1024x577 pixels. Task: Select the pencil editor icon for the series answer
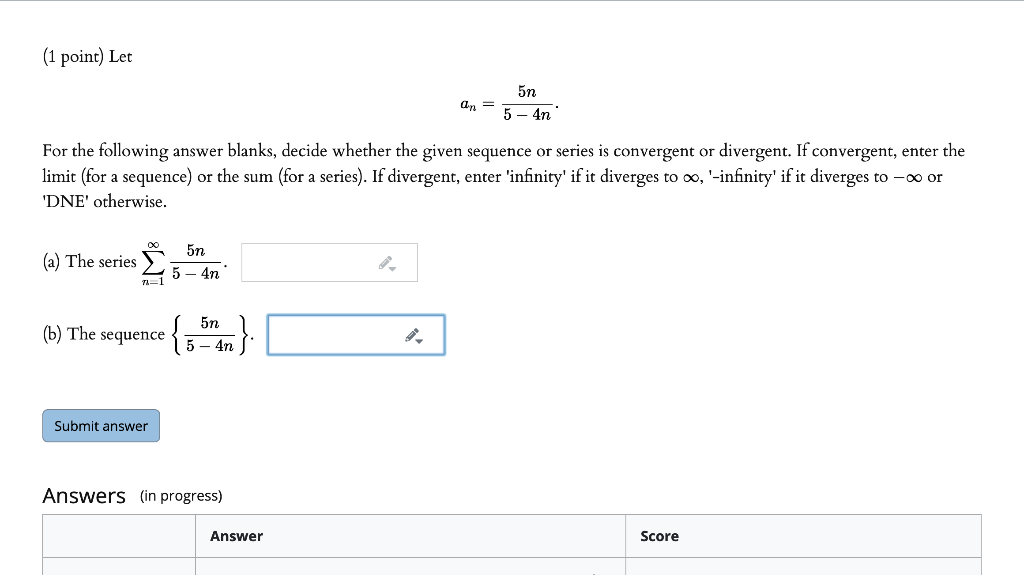[x=384, y=262]
